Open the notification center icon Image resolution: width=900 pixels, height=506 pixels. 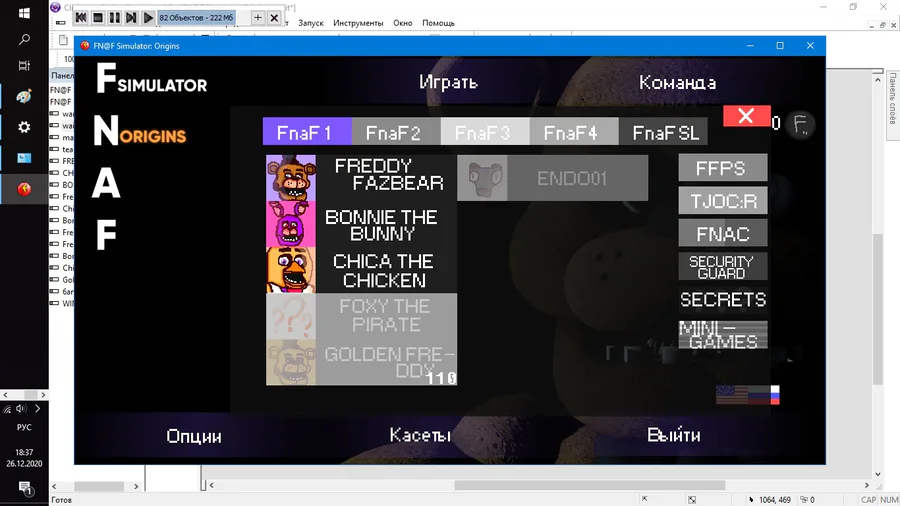tap(25, 489)
